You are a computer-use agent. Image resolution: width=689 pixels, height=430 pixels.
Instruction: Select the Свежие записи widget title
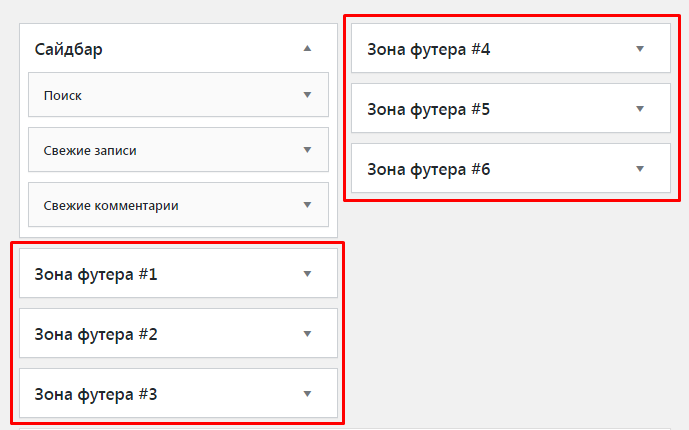90,150
